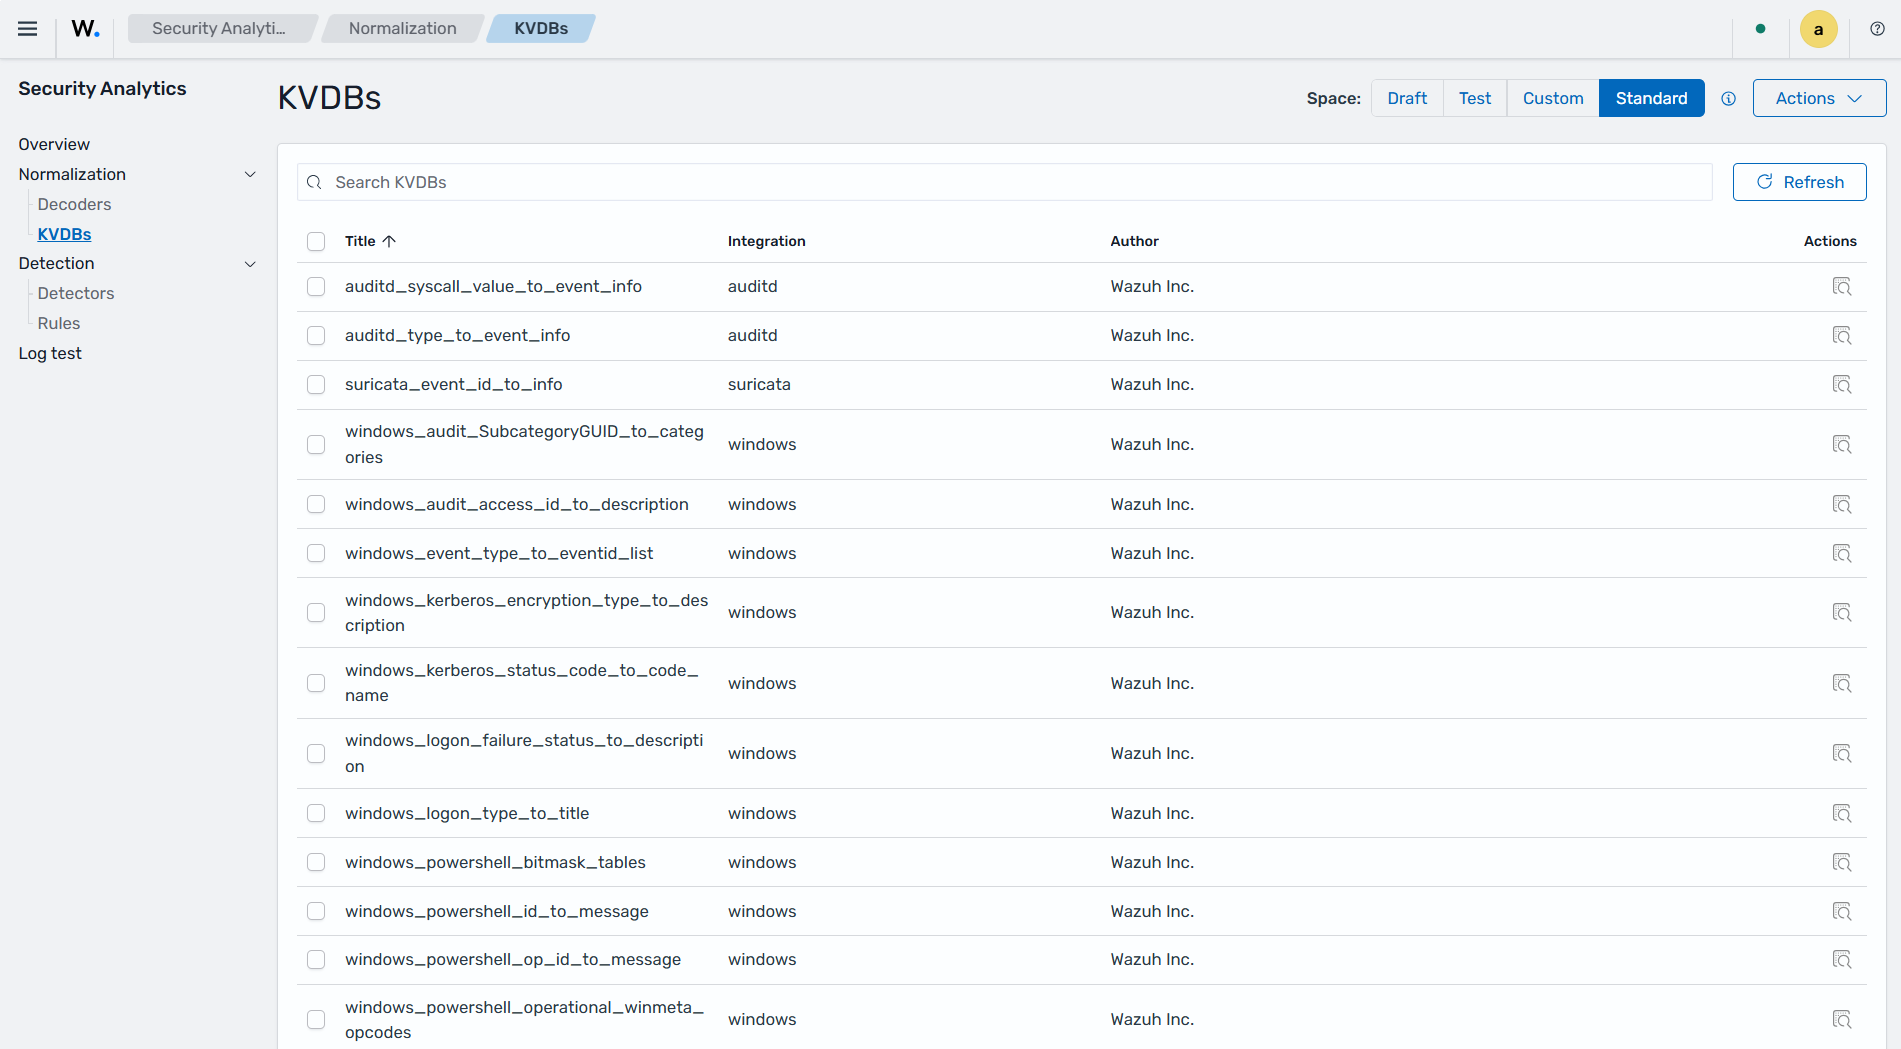This screenshot has width=1901, height=1049.
Task: Open Log test in sidebar
Action: [50, 353]
